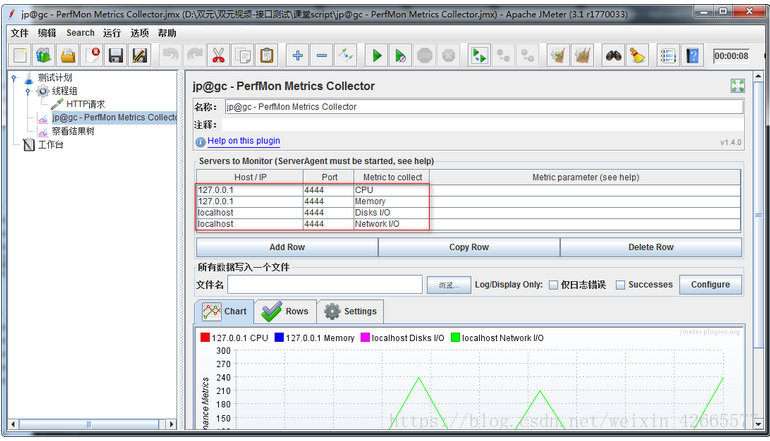Click the Paste clipboard icon
Image resolution: width=770 pixels, height=441 pixels.
[267, 55]
